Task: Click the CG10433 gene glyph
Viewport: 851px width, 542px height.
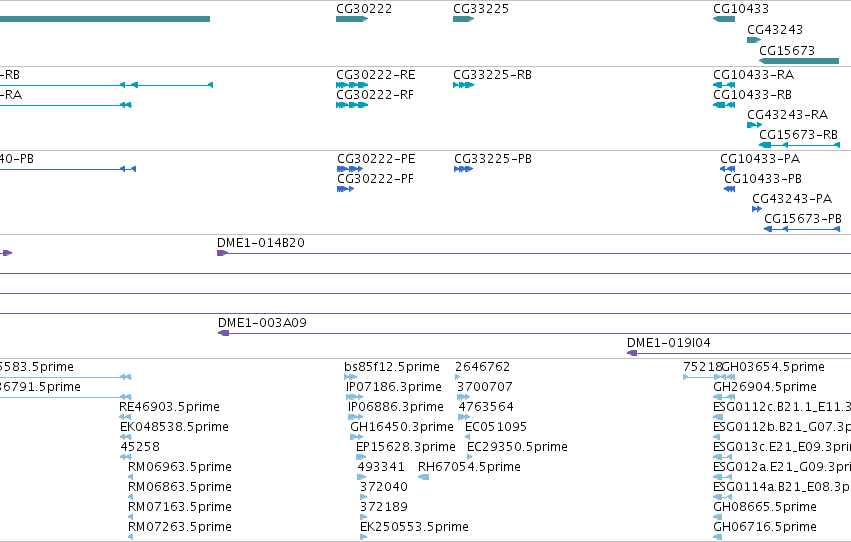Action: [x=724, y=19]
